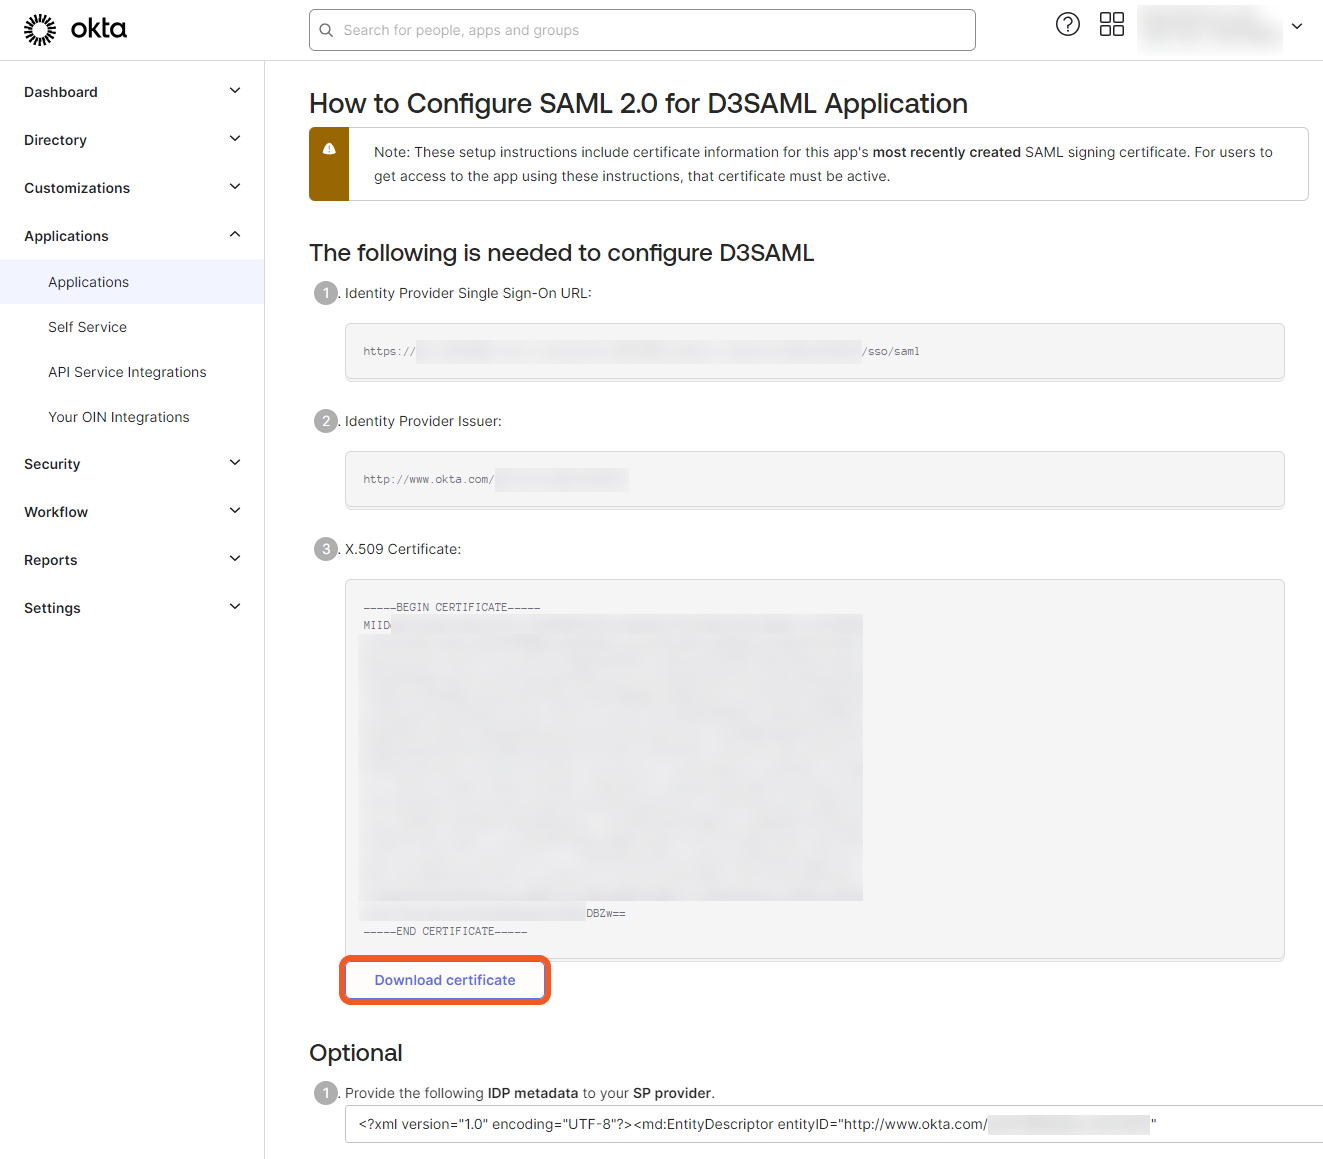Click the Okta logo
This screenshot has width=1323, height=1159.
[x=75, y=30]
